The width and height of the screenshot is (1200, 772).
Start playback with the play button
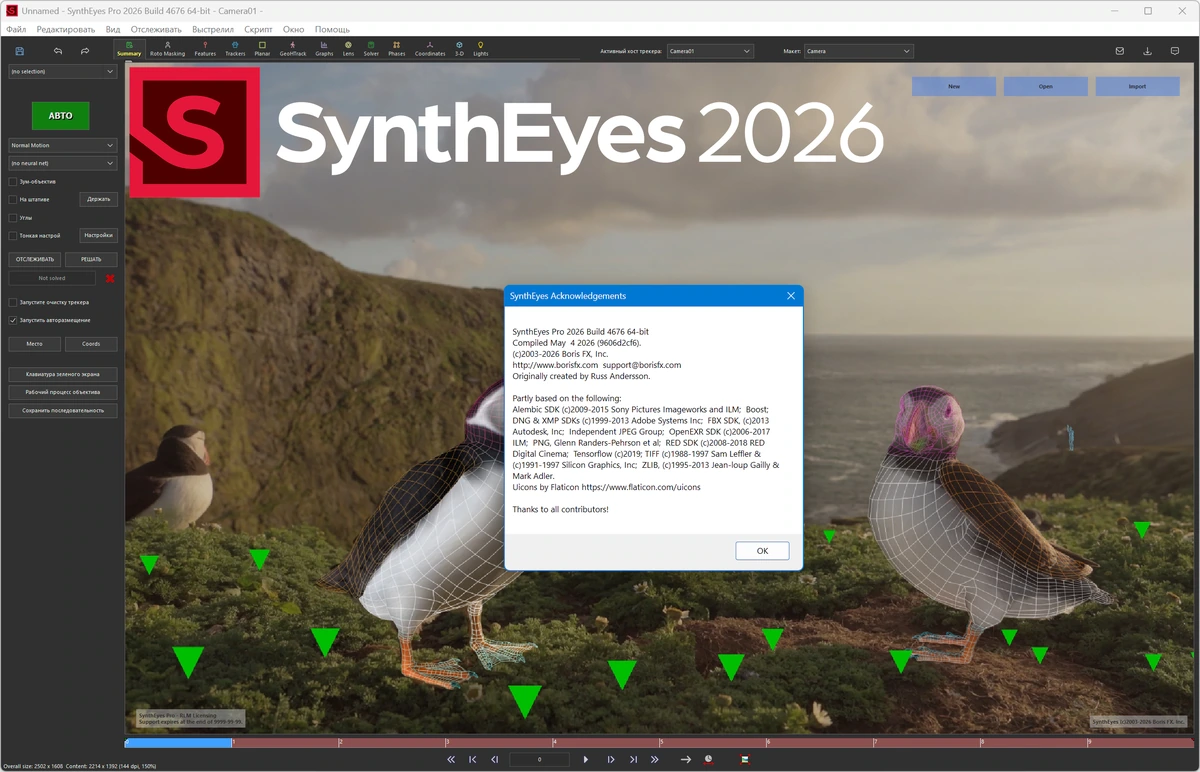[586, 760]
